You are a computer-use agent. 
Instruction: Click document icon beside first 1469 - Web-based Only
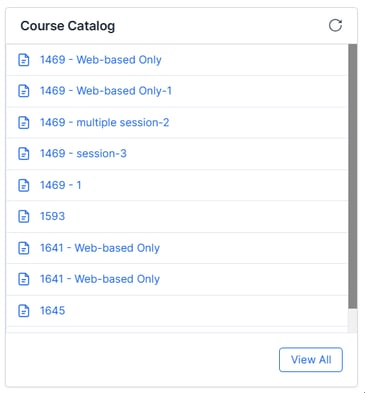point(23,60)
